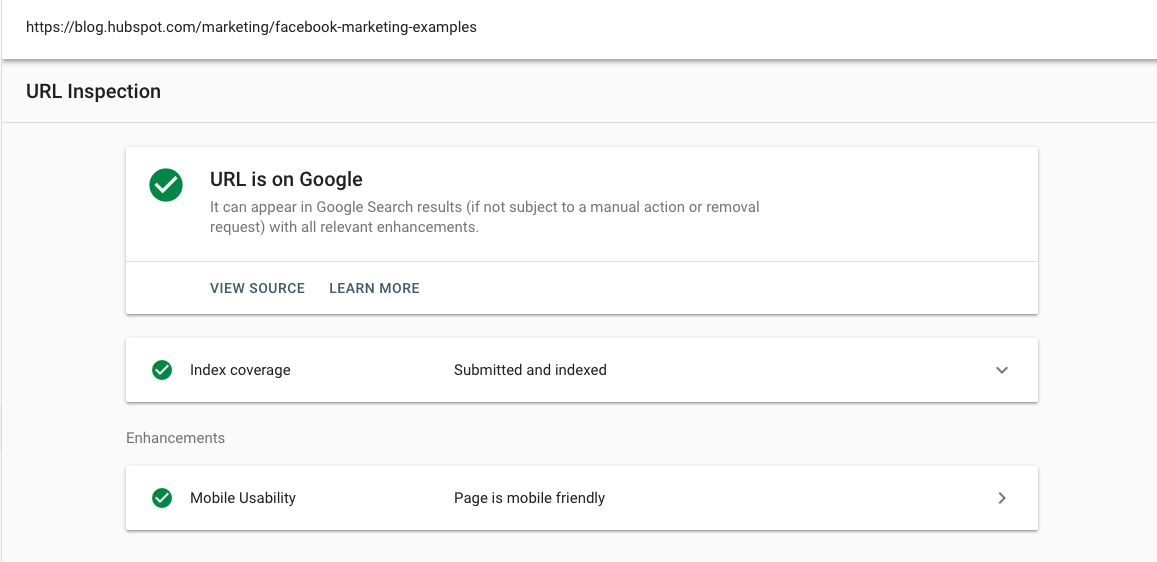Open VIEW SOURCE for the inspected URL
Image resolution: width=1157 pixels, height=562 pixels.
coord(257,288)
